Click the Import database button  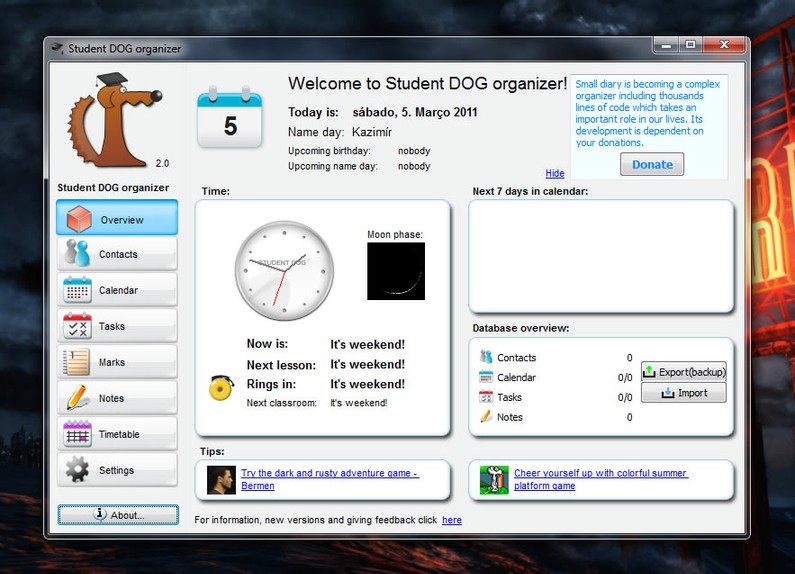pos(684,393)
